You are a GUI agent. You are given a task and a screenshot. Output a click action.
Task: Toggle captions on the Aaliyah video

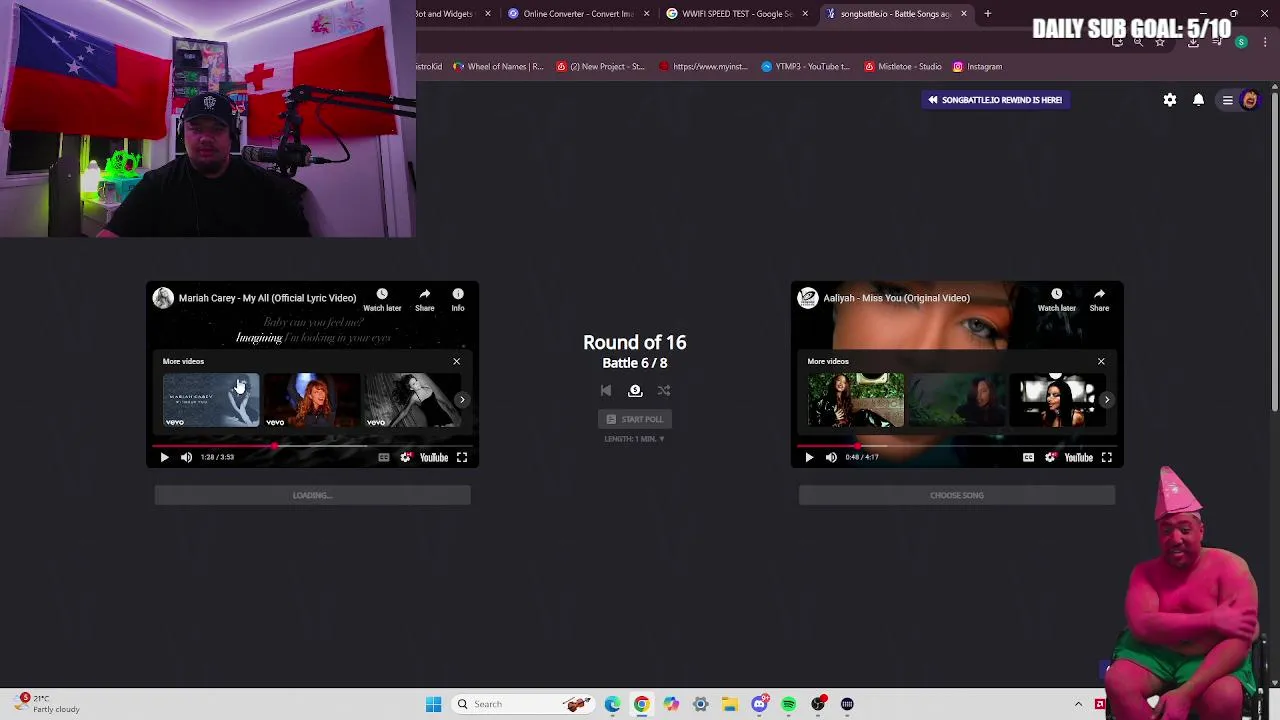[x=1028, y=457]
